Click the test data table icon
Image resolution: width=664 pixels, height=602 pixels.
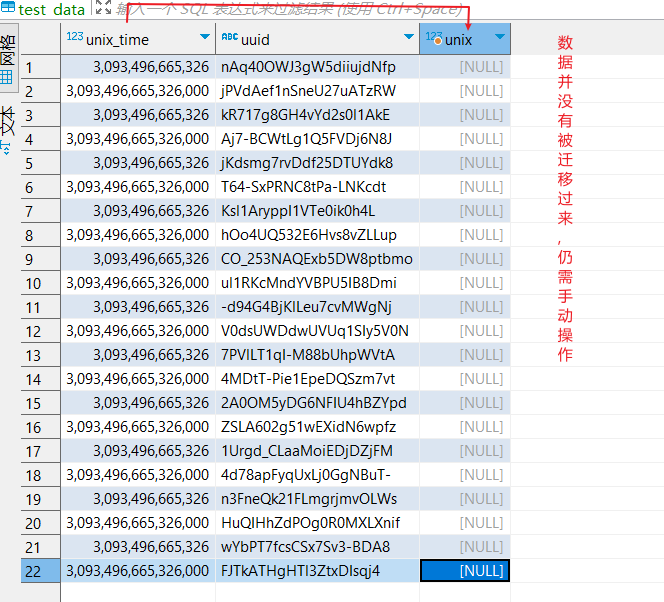pos(8,9)
